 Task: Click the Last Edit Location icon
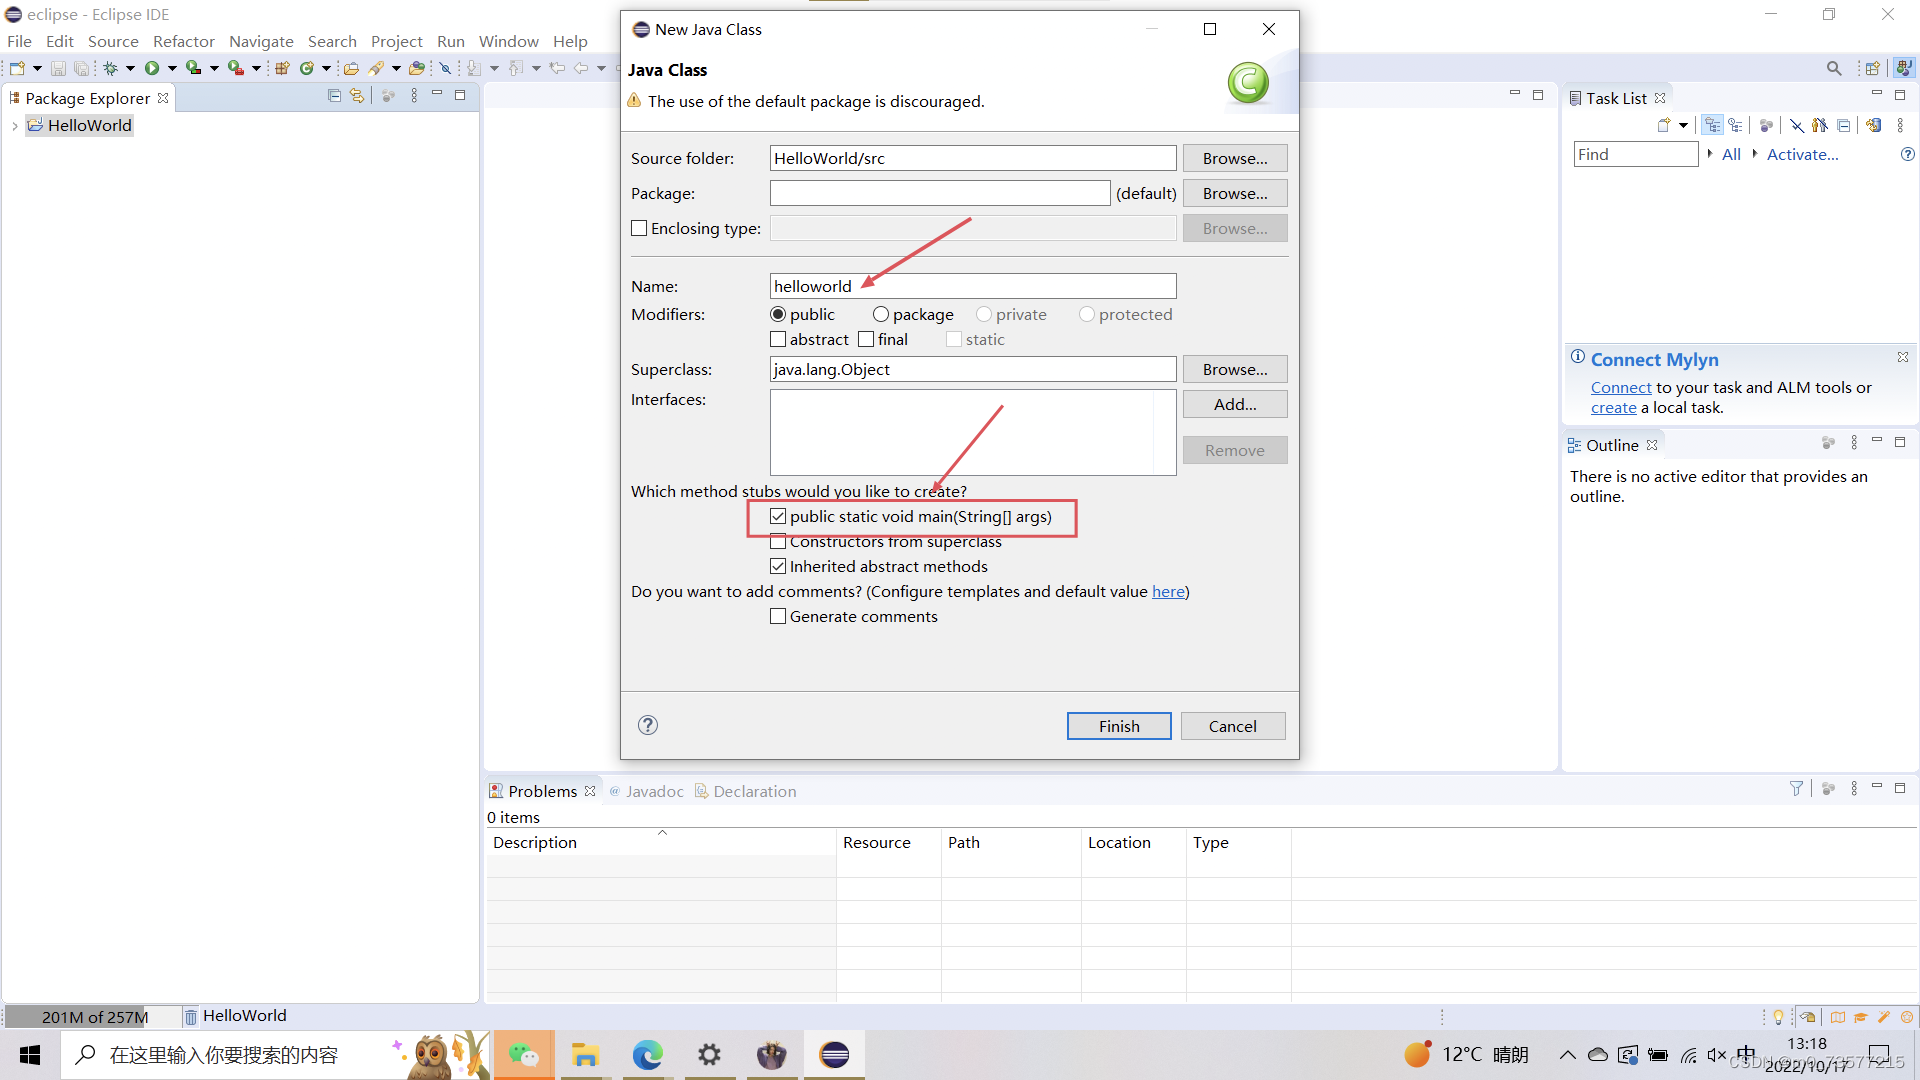coord(557,68)
